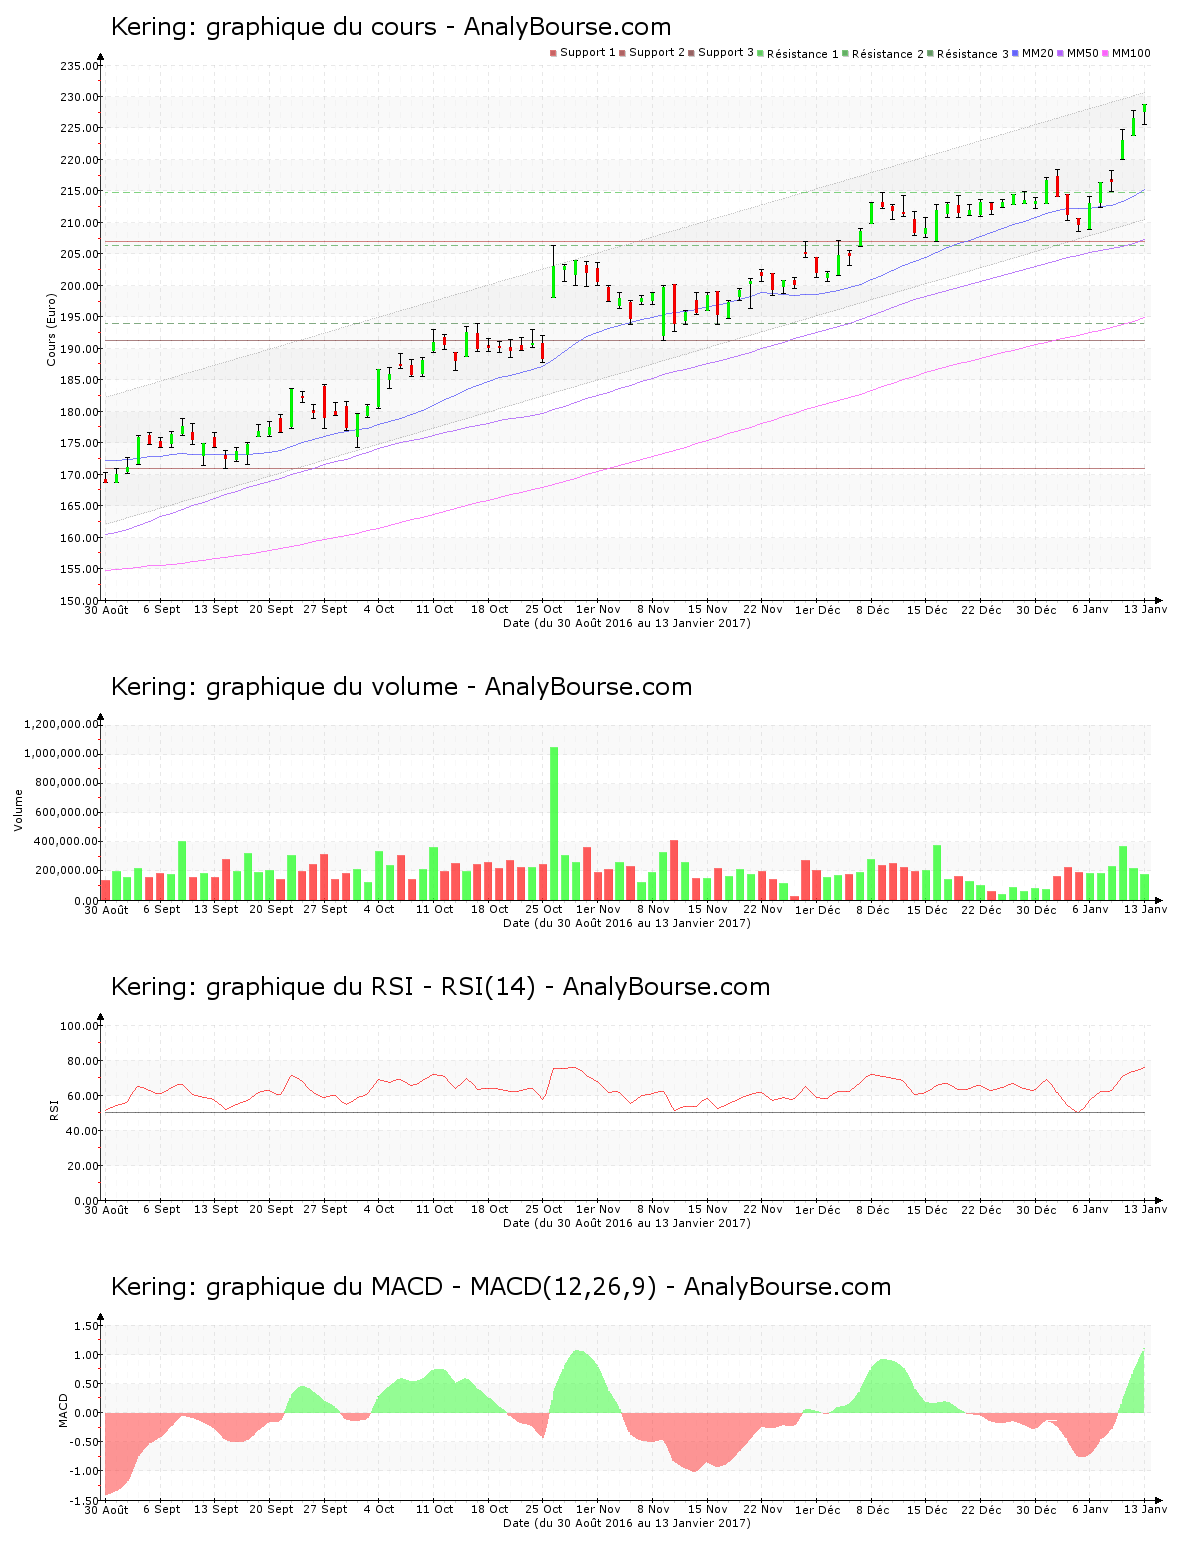The image size is (1200, 1550).
Task: Select the 'Support 3' legend label
Action: pyautogui.click(x=726, y=53)
